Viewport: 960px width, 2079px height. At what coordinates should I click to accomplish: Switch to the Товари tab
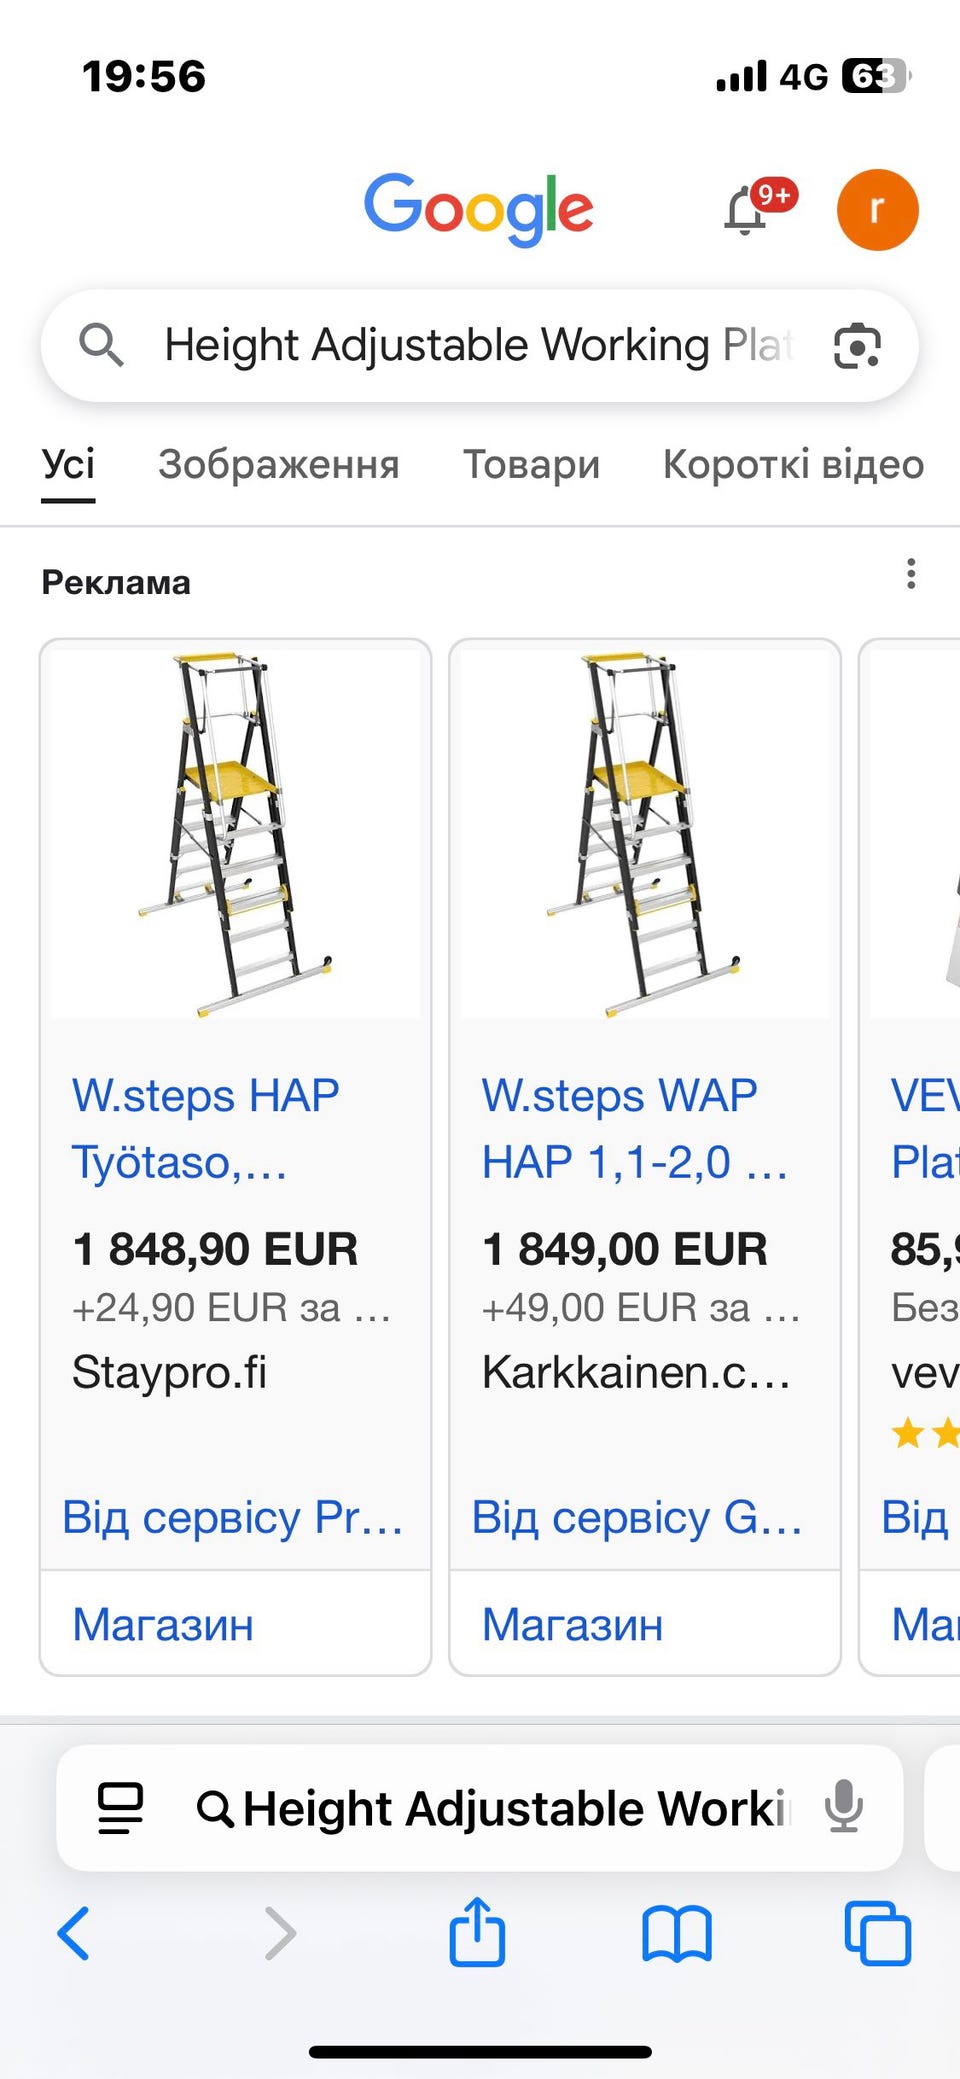coord(531,465)
